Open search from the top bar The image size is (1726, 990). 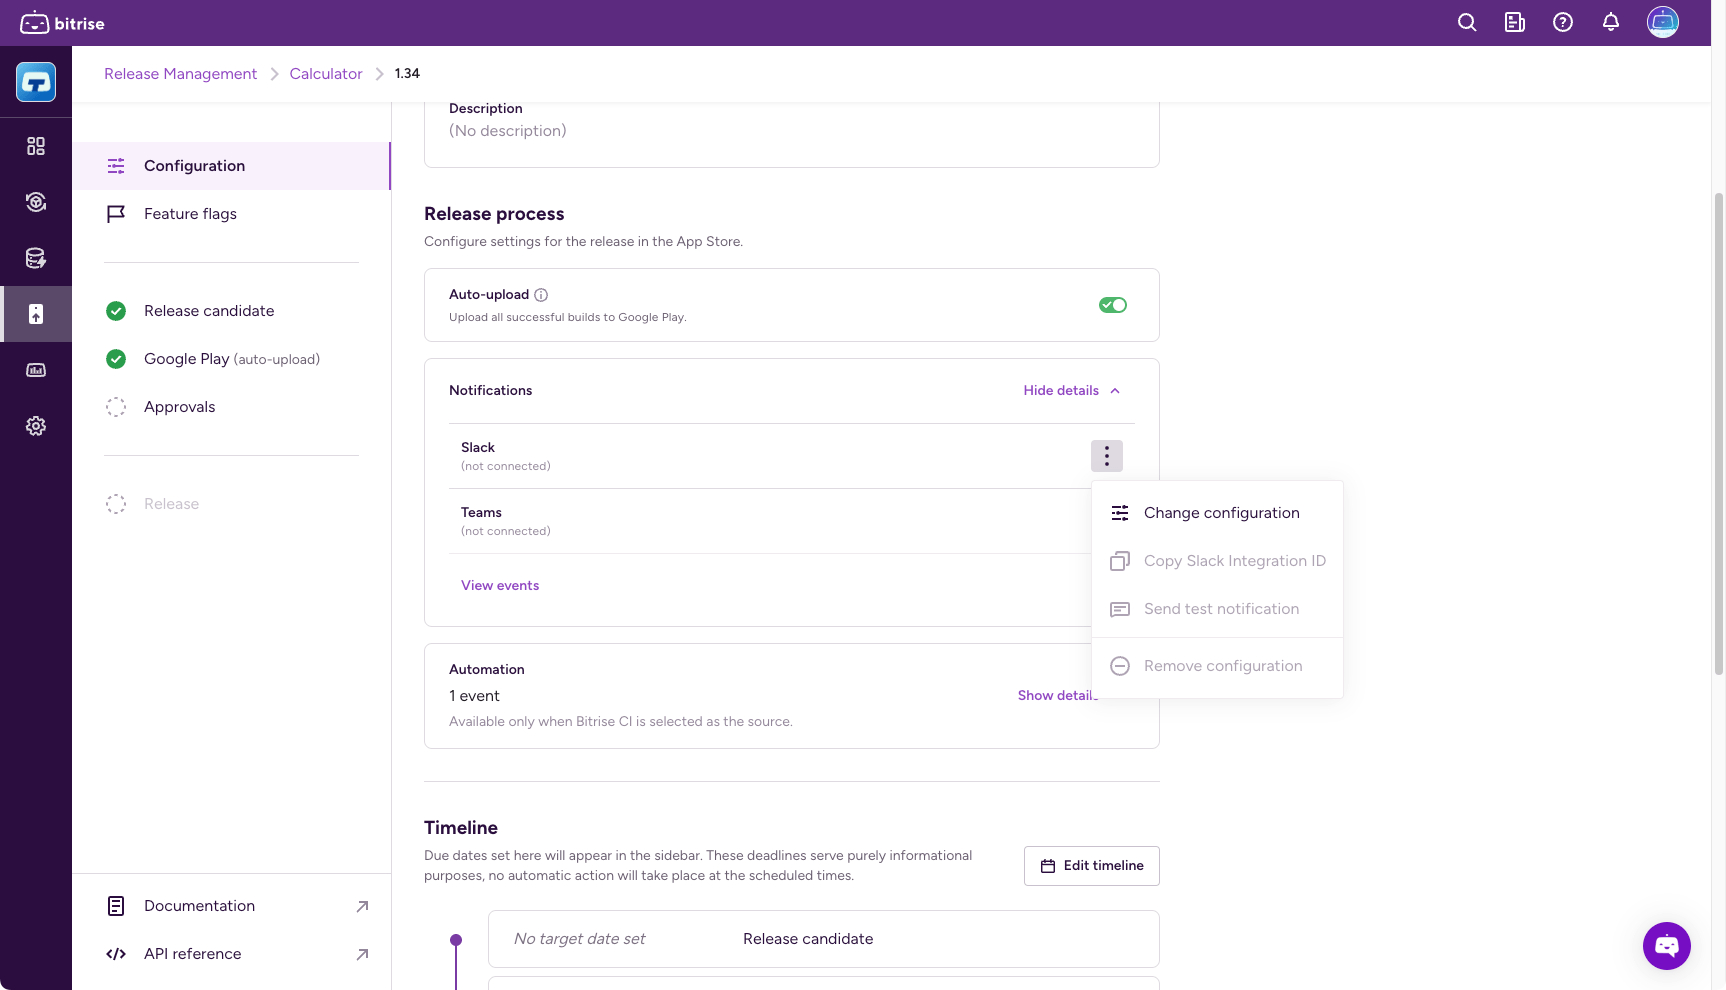pos(1466,22)
